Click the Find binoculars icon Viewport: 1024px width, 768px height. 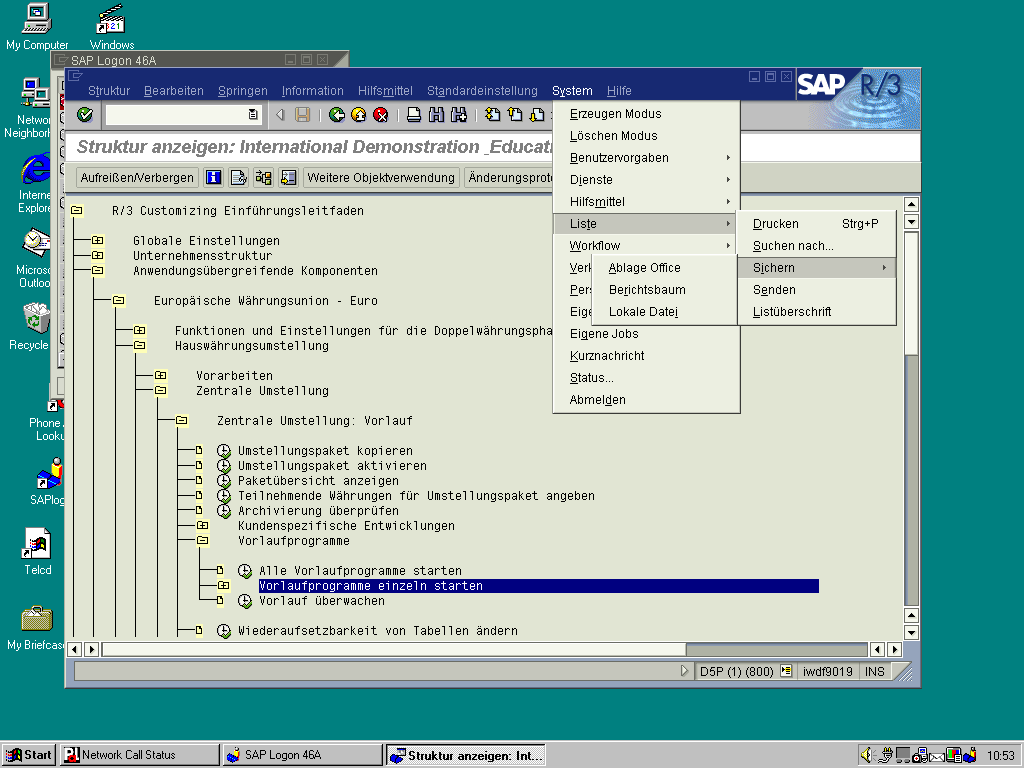coord(436,115)
